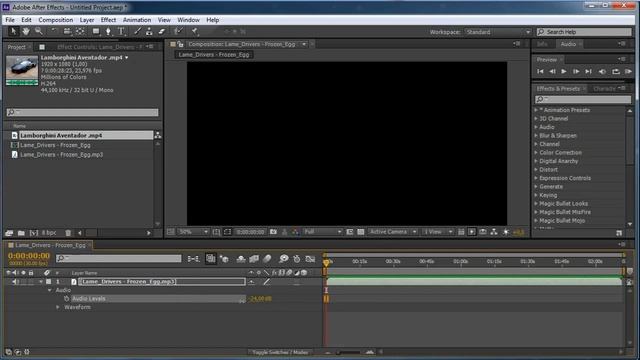Switch to the Info tab
Viewport: 640px width, 360px height.
(542, 44)
